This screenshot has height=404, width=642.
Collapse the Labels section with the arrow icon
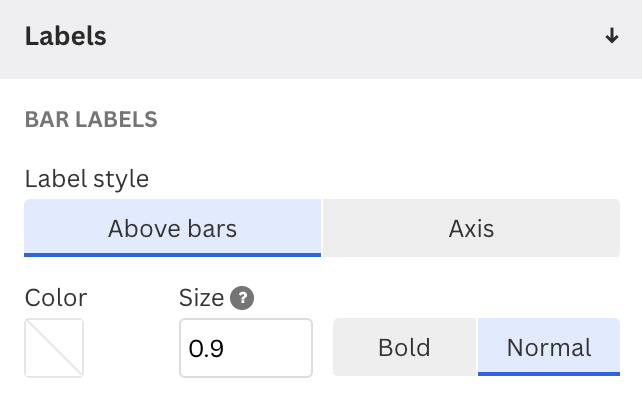click(x=612, y=36)
